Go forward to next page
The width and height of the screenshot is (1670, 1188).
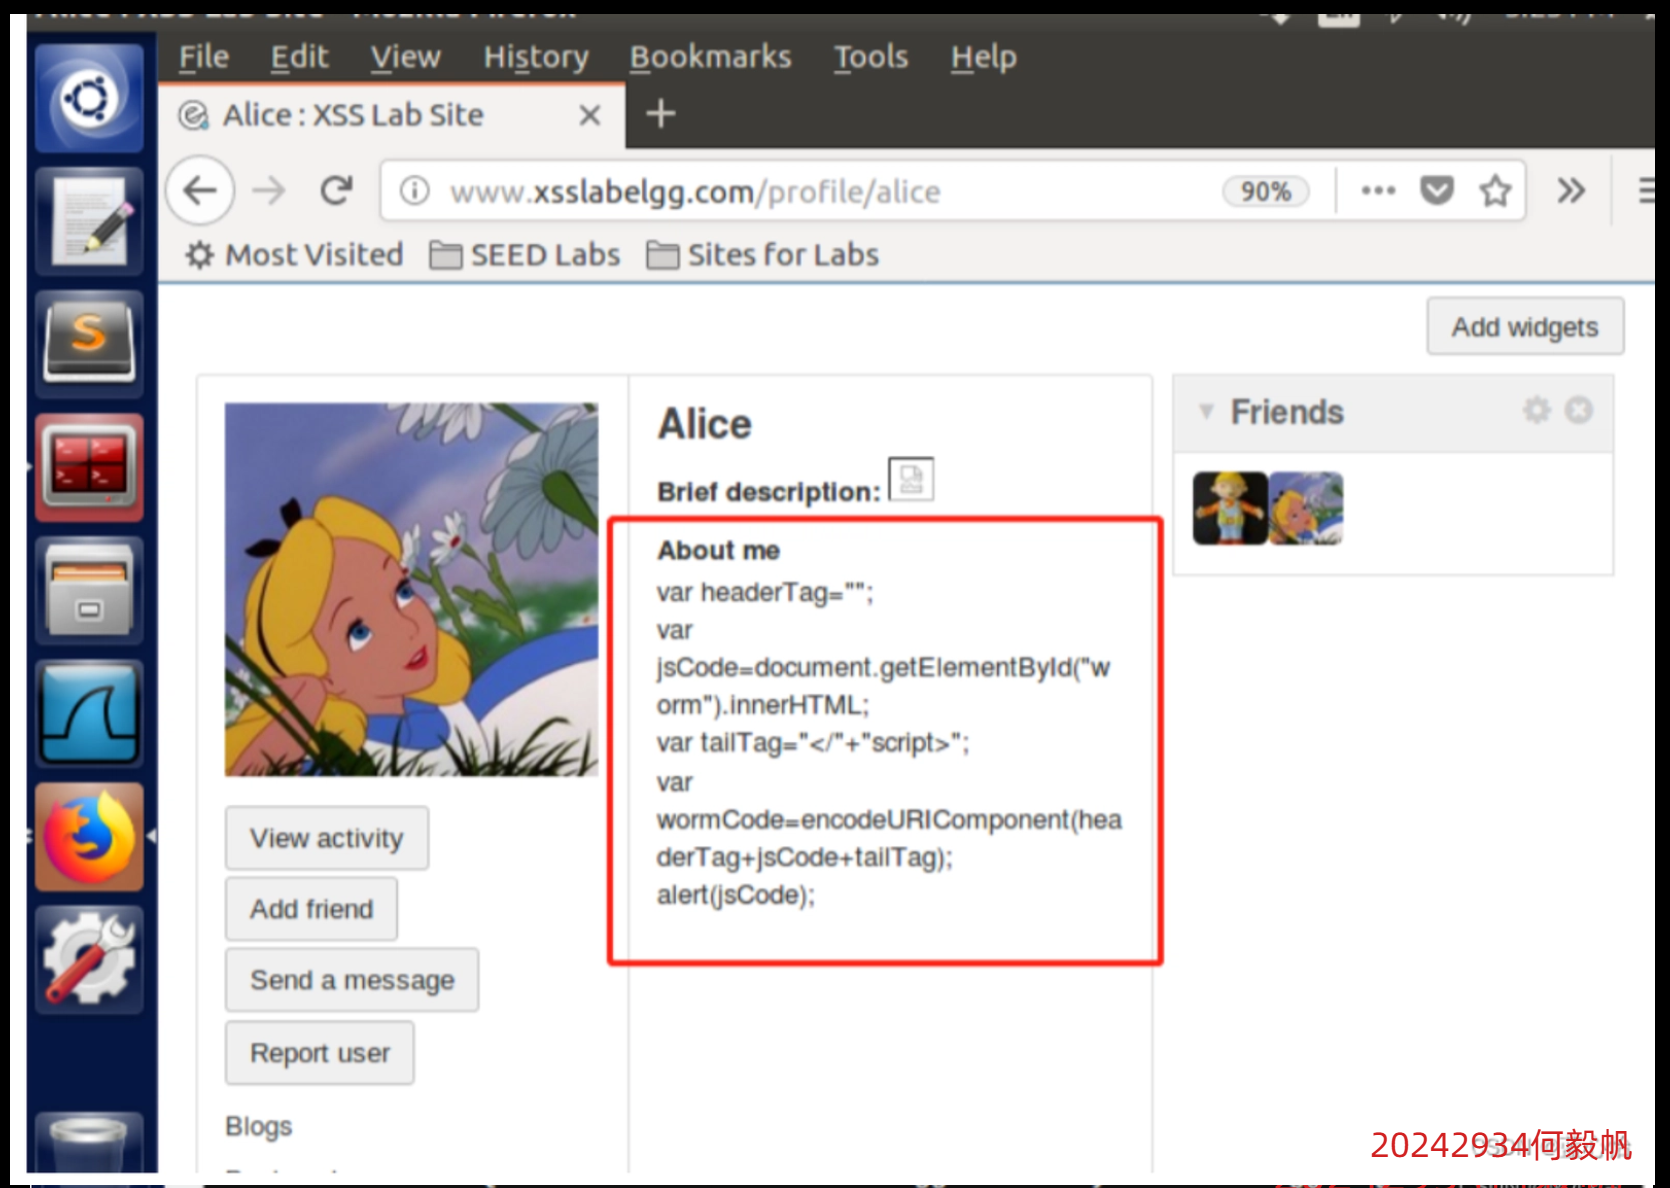coord(269,190)
